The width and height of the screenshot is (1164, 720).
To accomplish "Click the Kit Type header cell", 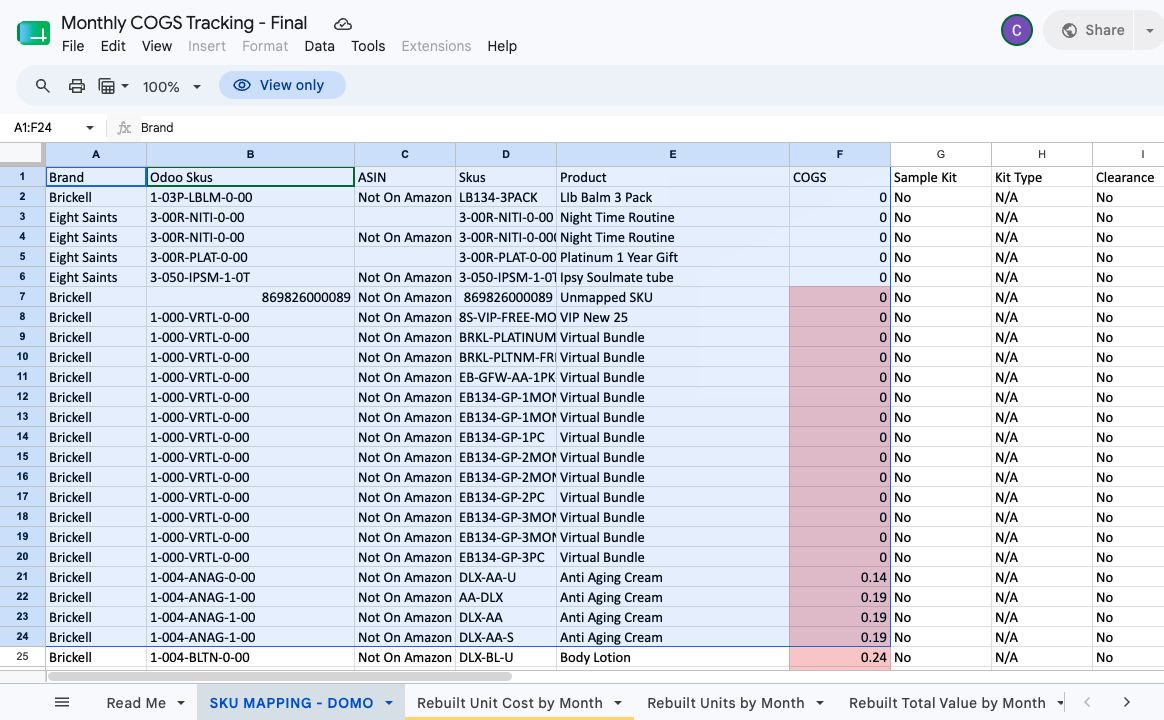I will click(x=1042, y=177).
